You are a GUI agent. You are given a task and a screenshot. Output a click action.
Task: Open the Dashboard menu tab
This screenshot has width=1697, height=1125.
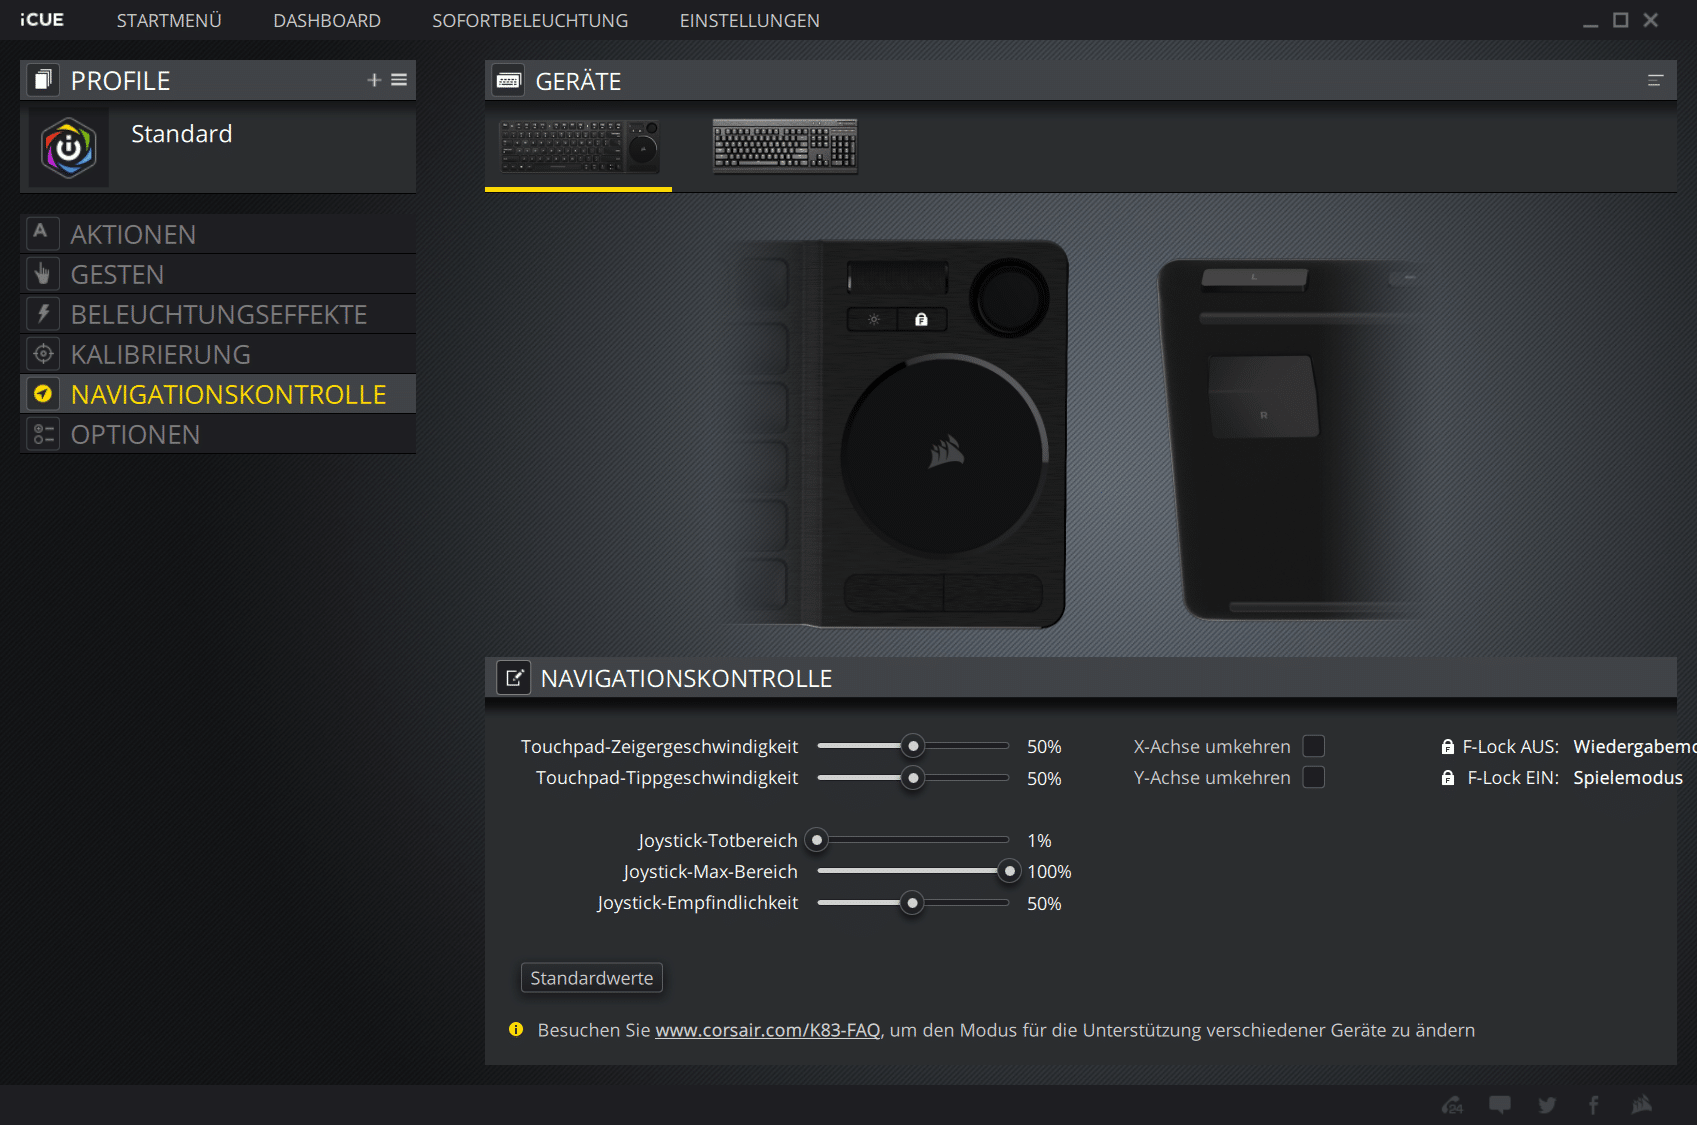327,20
